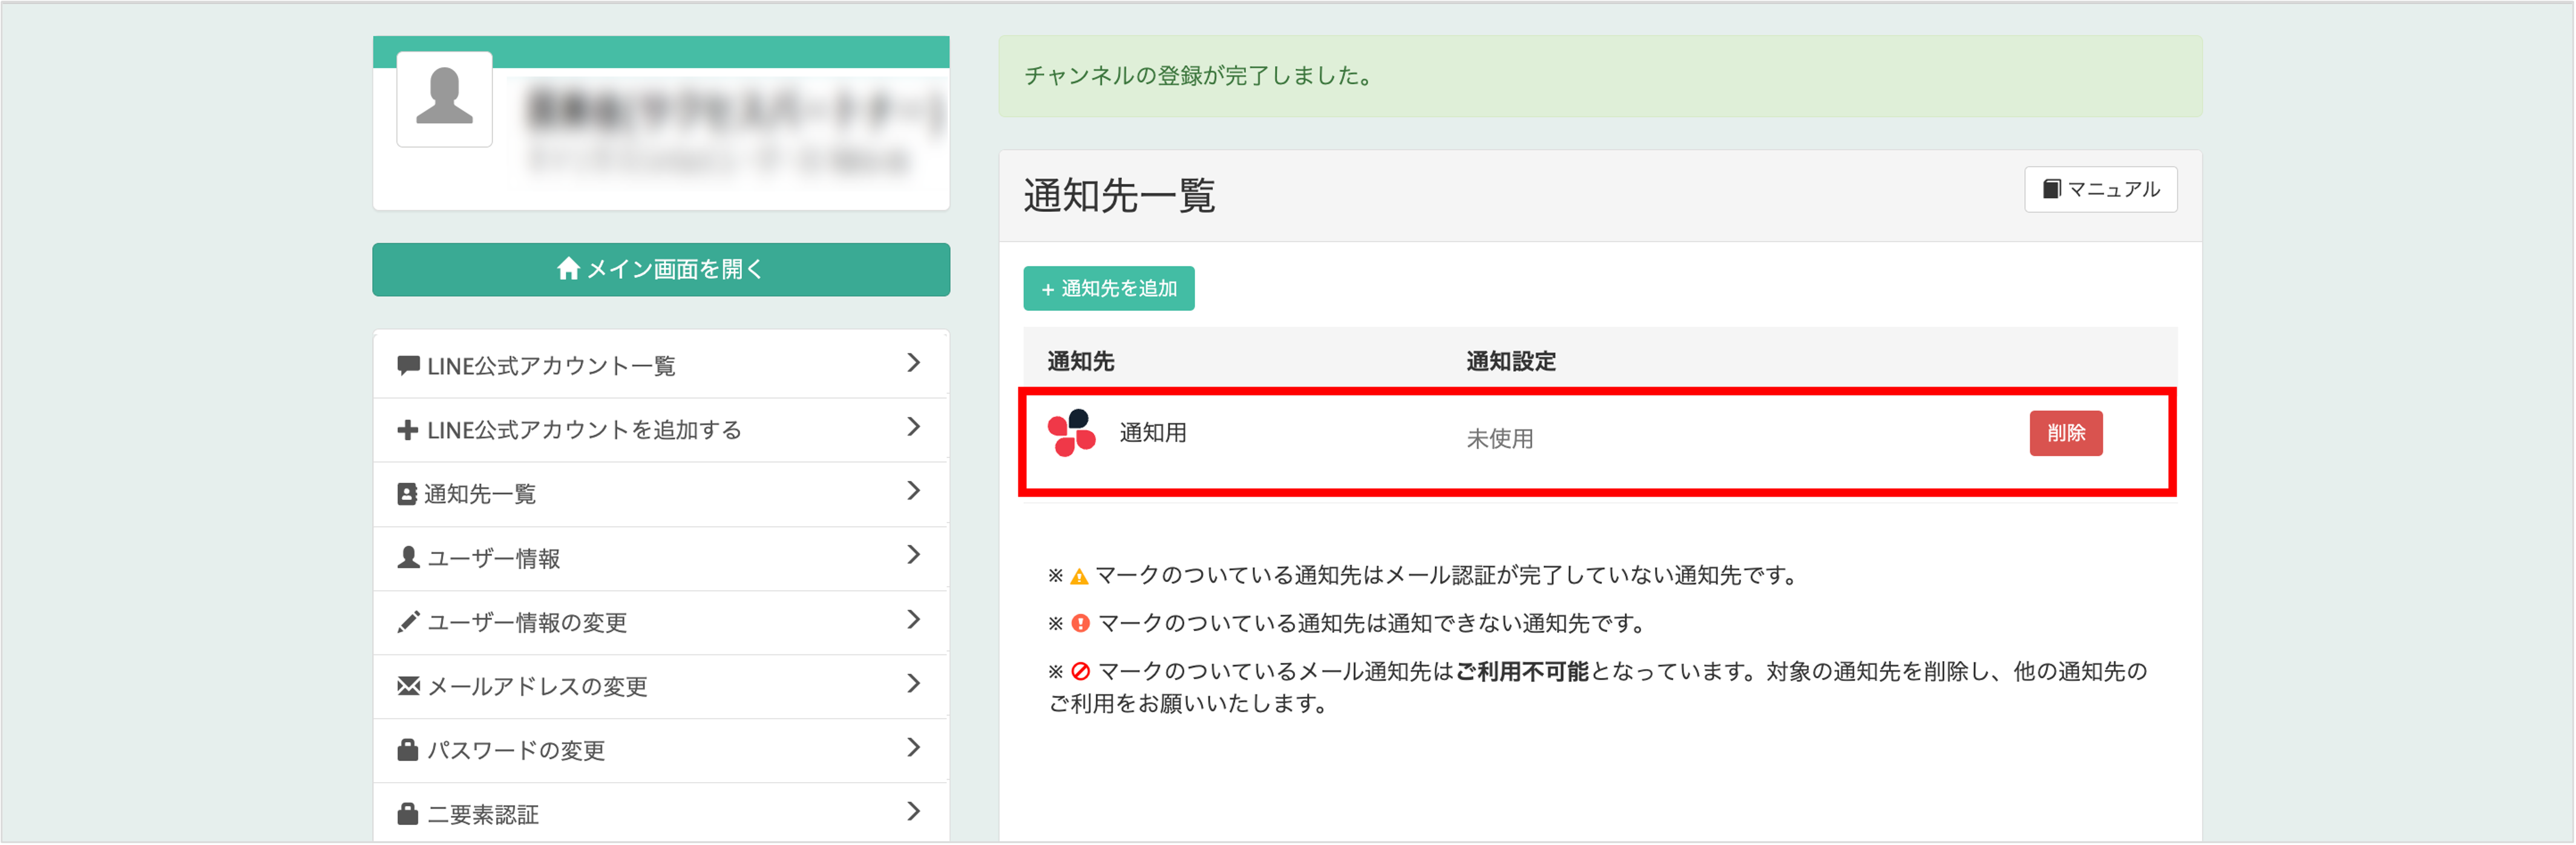Click the 通知用 channel logo icon
Image resolution: width=2576 pixels, height=845 pixels.
coord(1071,432)
